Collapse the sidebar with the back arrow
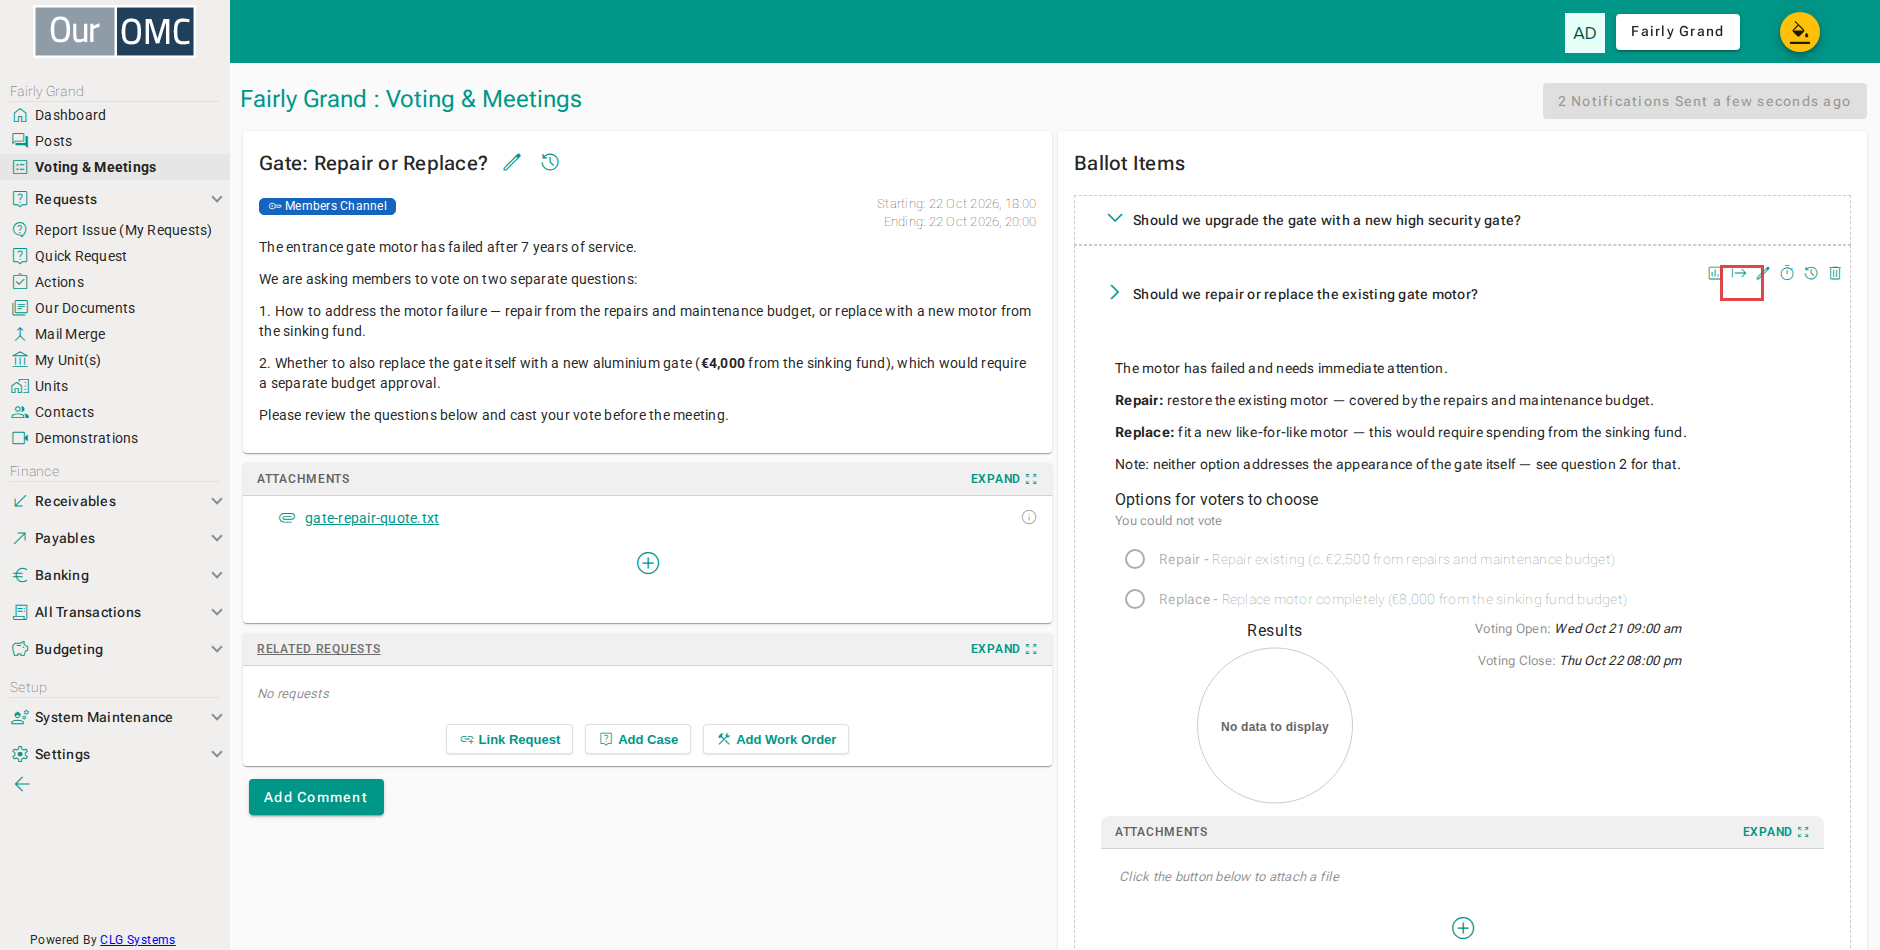This screenshot has width=1880, height=950. [x=22, y=784]
